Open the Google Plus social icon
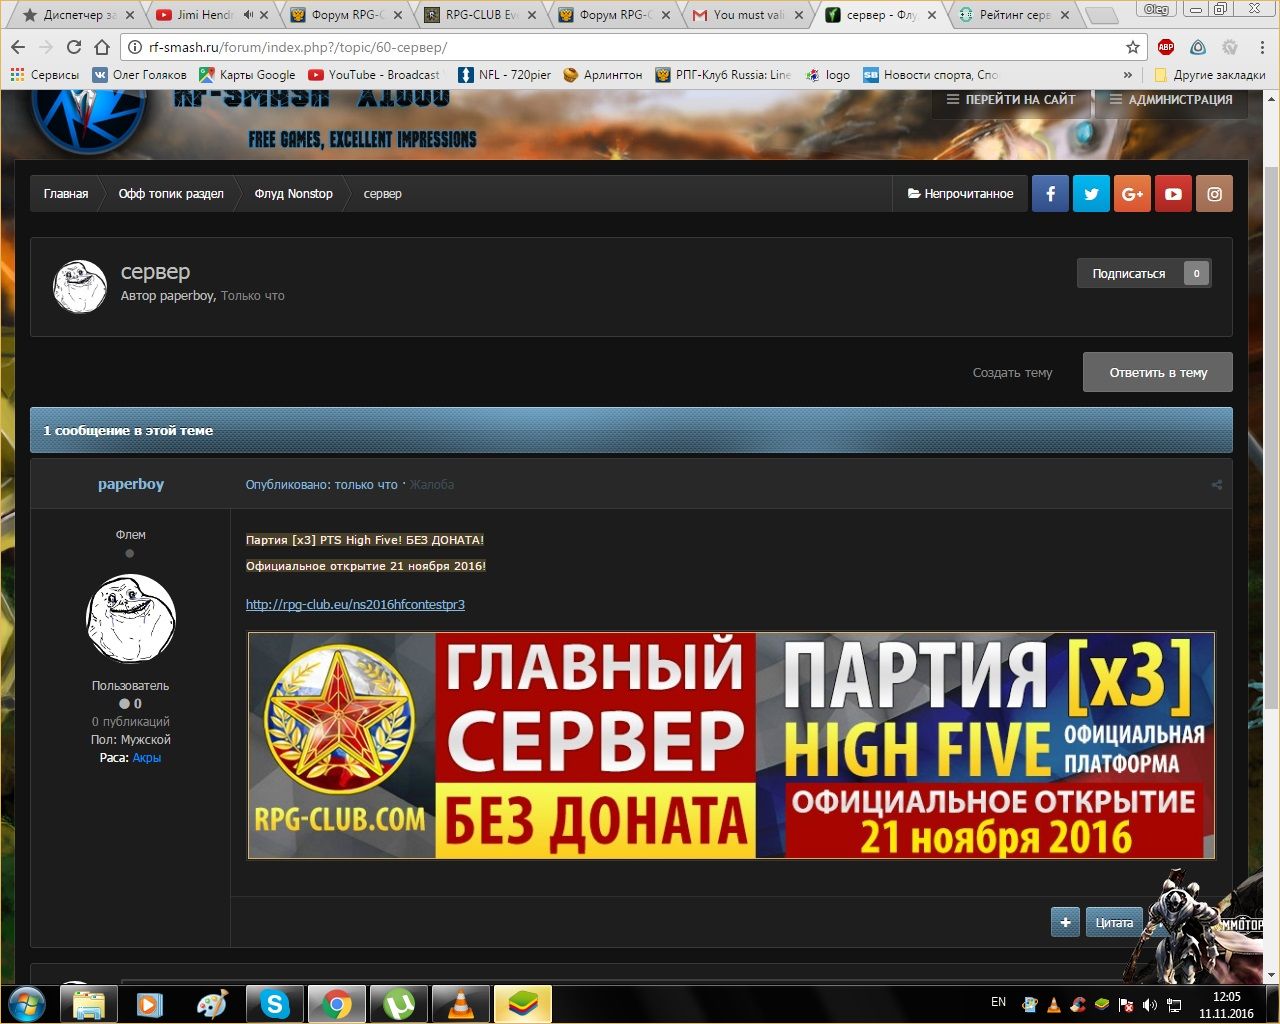This screenshot has width=1280, height=1024. 1132,194
